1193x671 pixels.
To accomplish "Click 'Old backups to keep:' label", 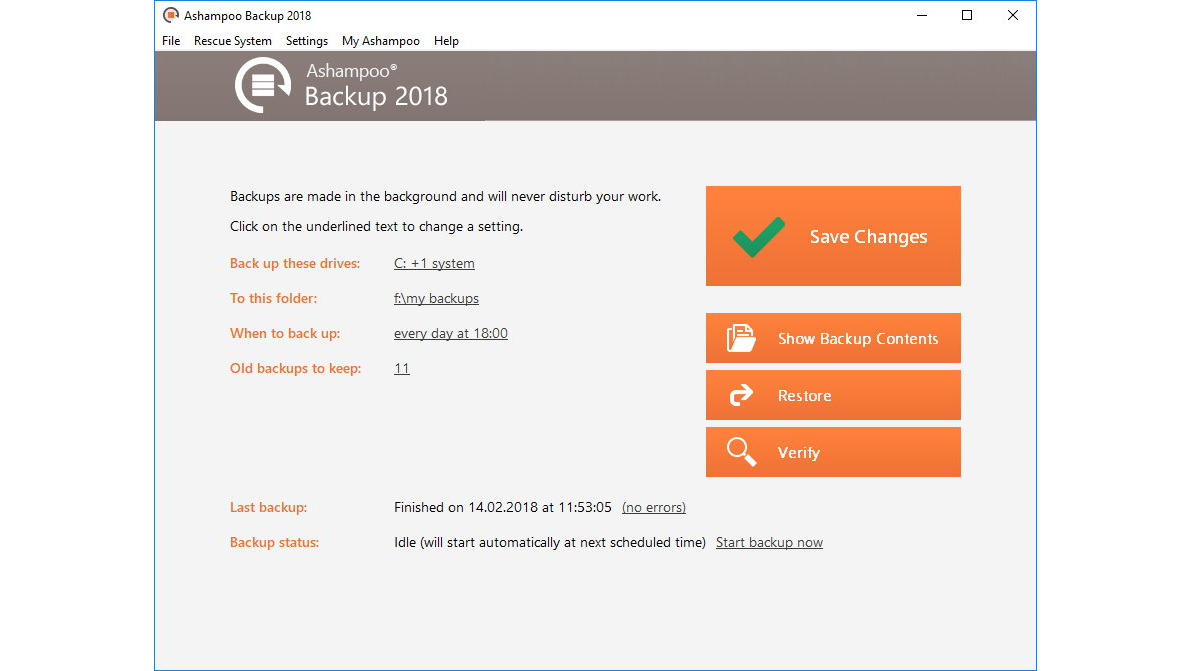I will point(295,368).
